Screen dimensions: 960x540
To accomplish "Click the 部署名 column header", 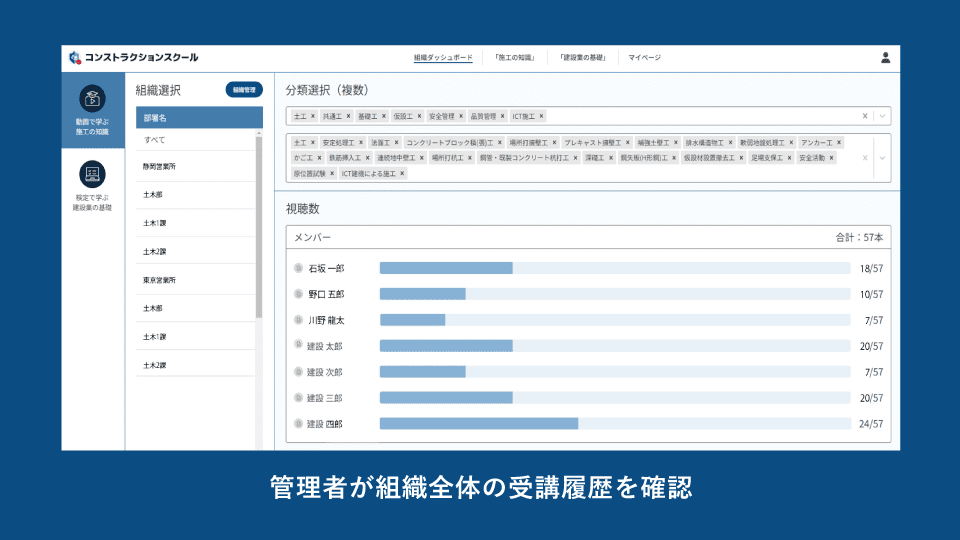I will [199, 118].
